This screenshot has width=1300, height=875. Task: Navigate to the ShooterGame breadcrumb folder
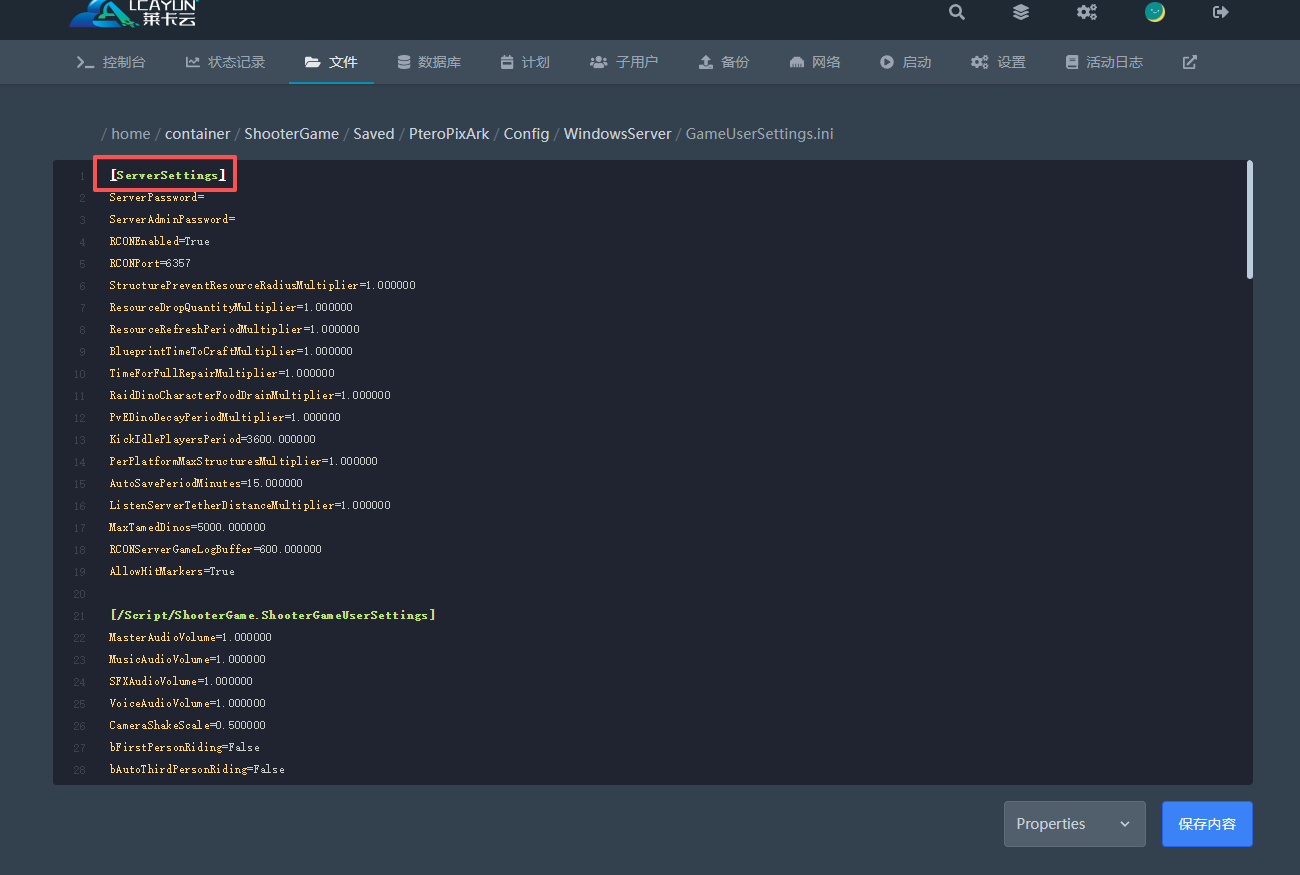(291, 134)
